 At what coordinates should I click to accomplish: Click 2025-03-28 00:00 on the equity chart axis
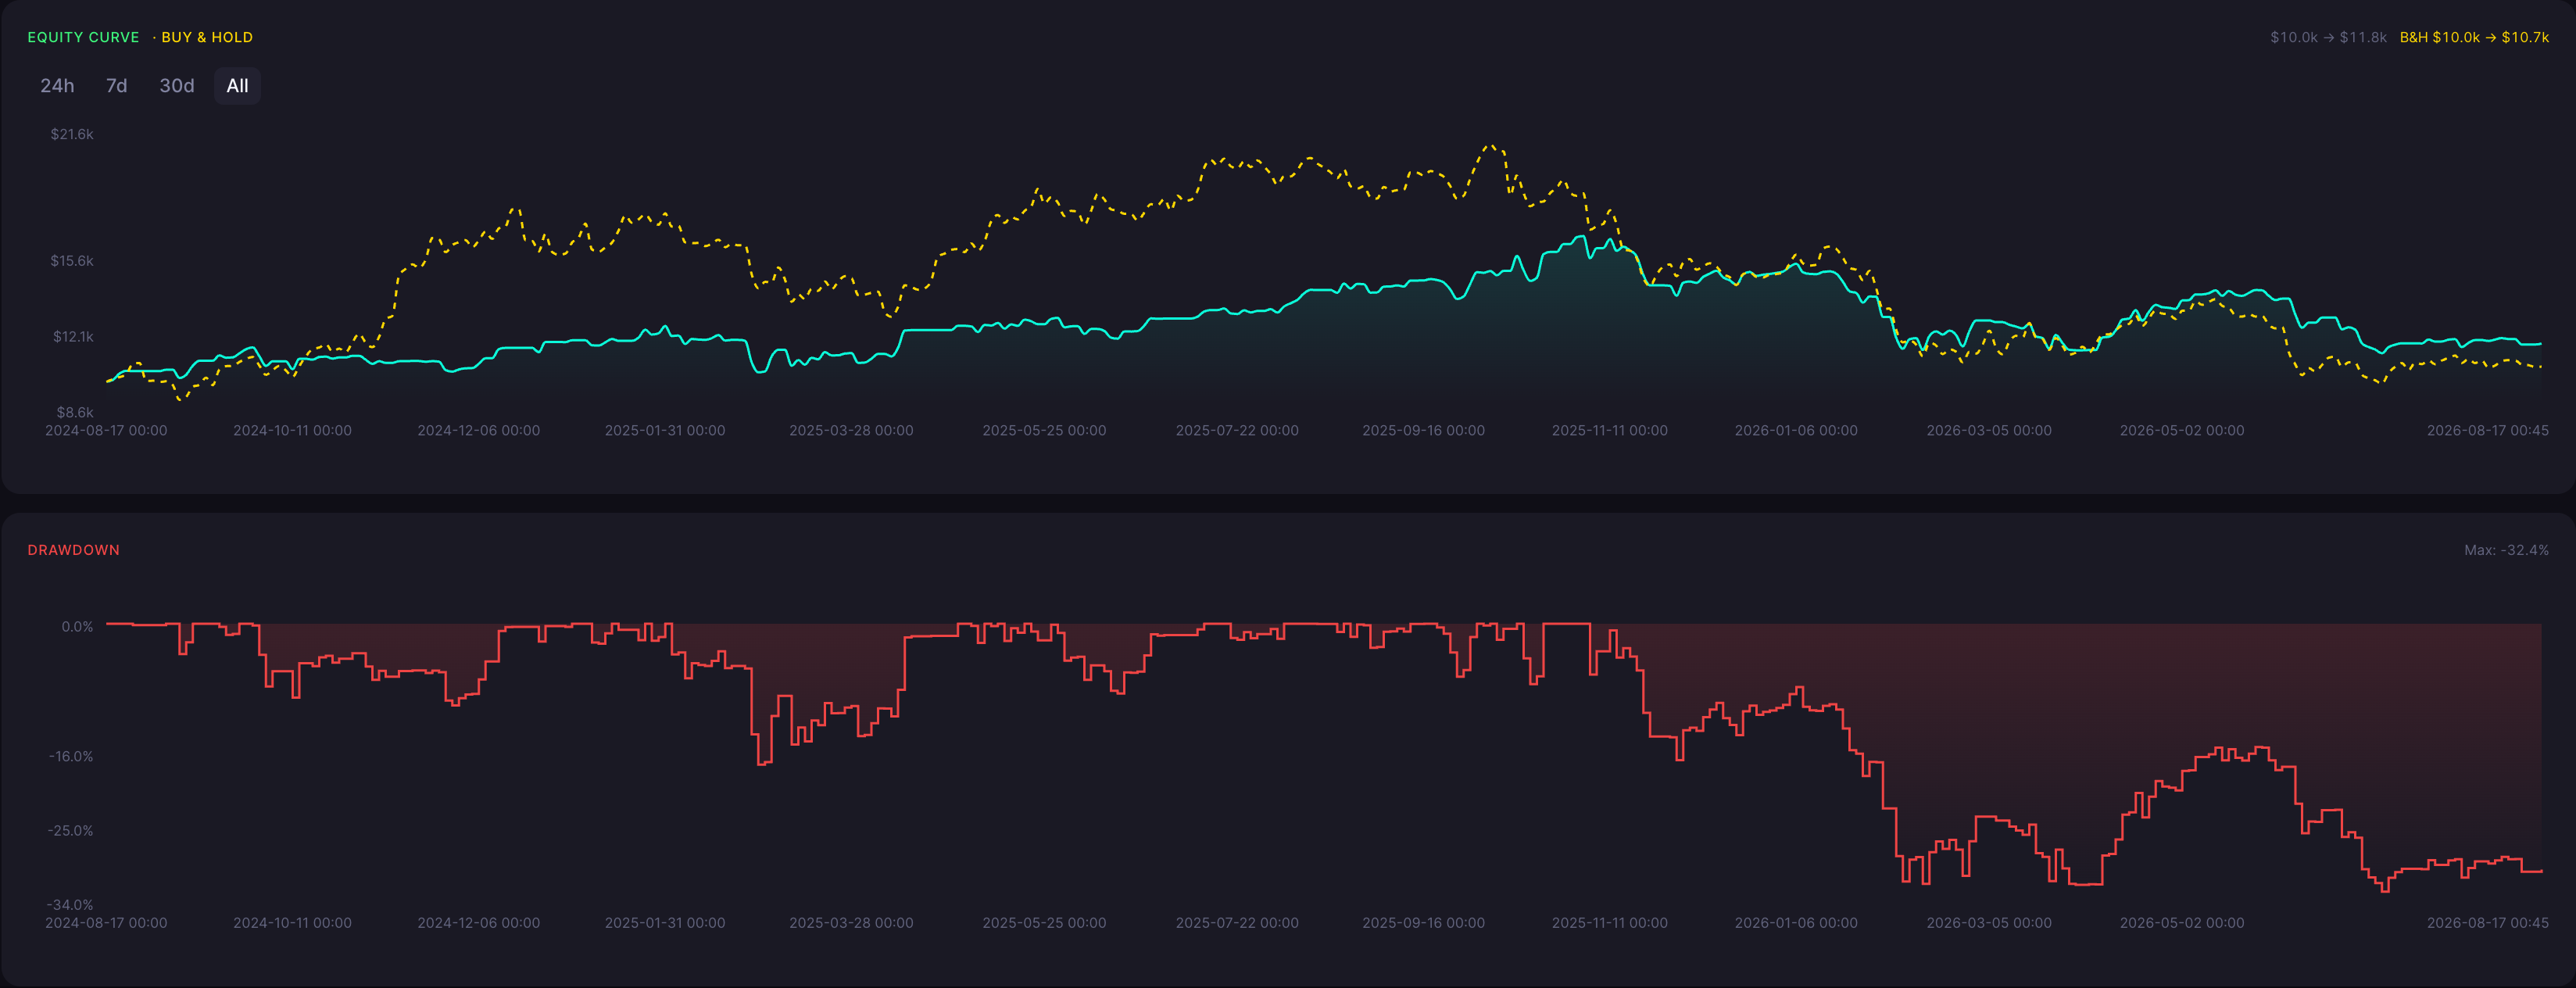pyautogui.click(x=851, y=431)
